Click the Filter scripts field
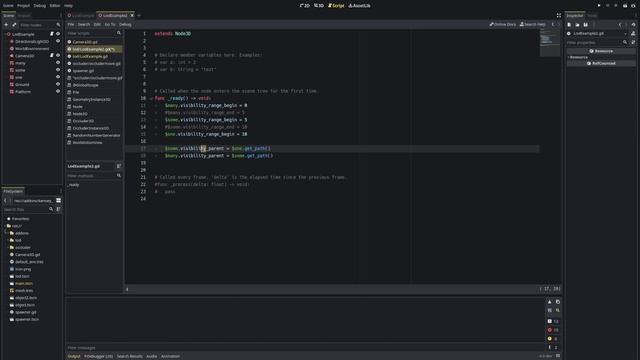The height and width of the screenshot is (360, 640). click(x=94, y=33)
